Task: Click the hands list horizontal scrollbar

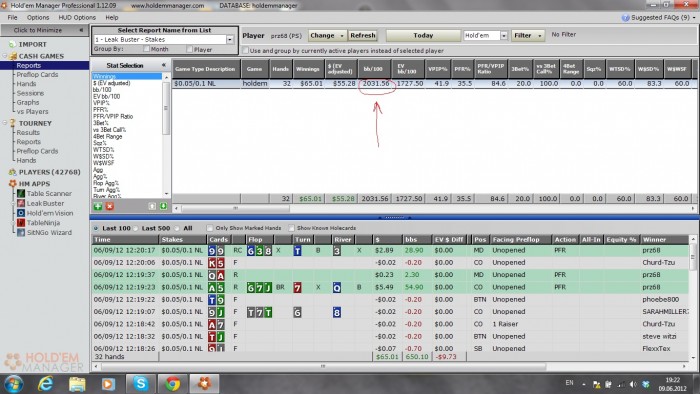Action: [323, 366]
